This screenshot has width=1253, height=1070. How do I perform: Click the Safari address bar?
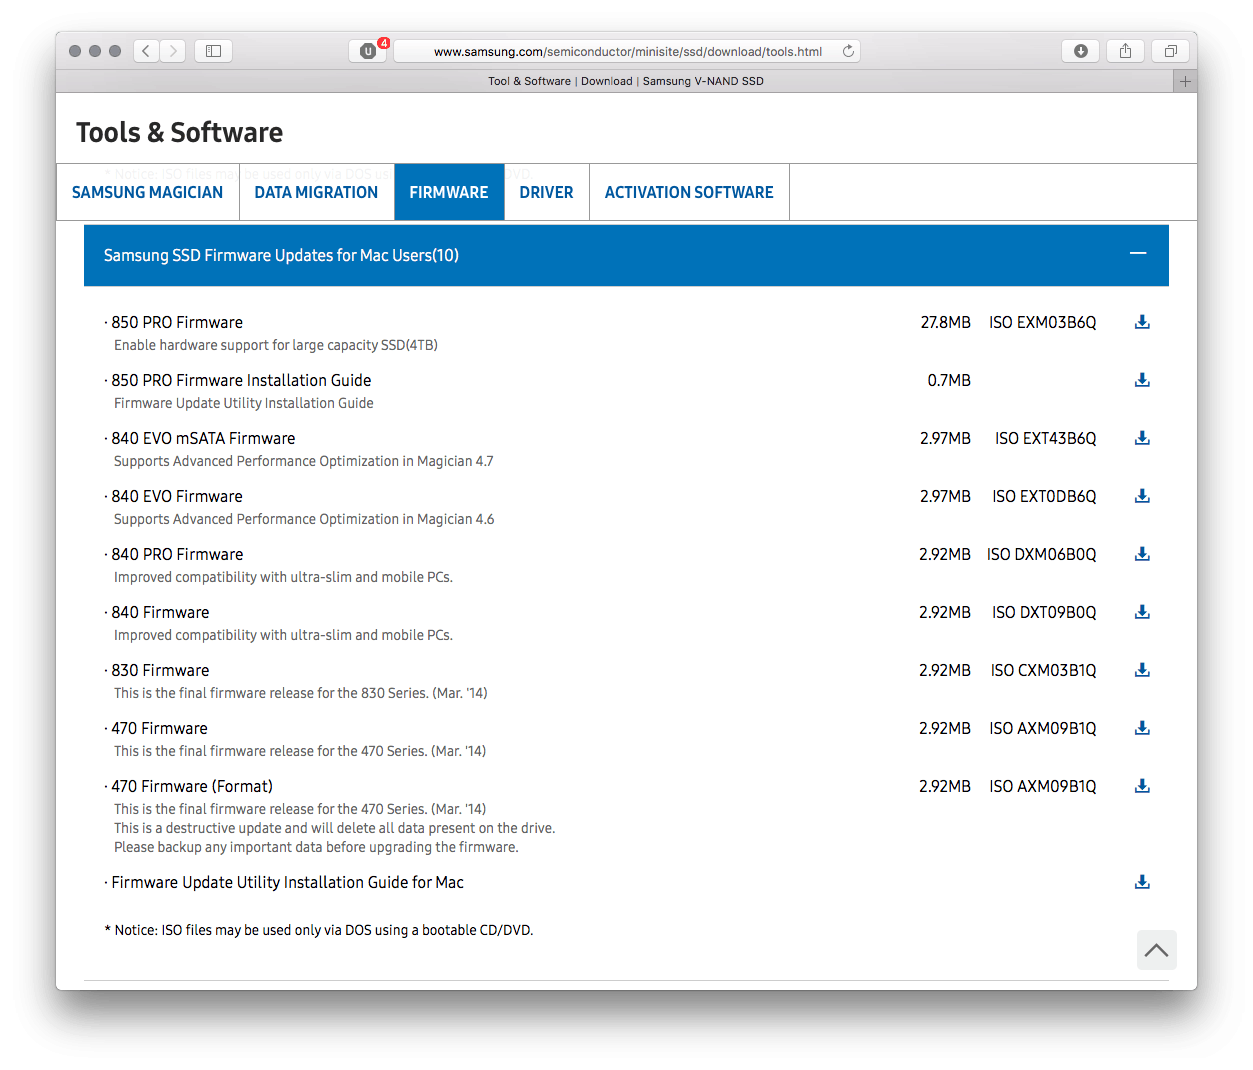628,51
